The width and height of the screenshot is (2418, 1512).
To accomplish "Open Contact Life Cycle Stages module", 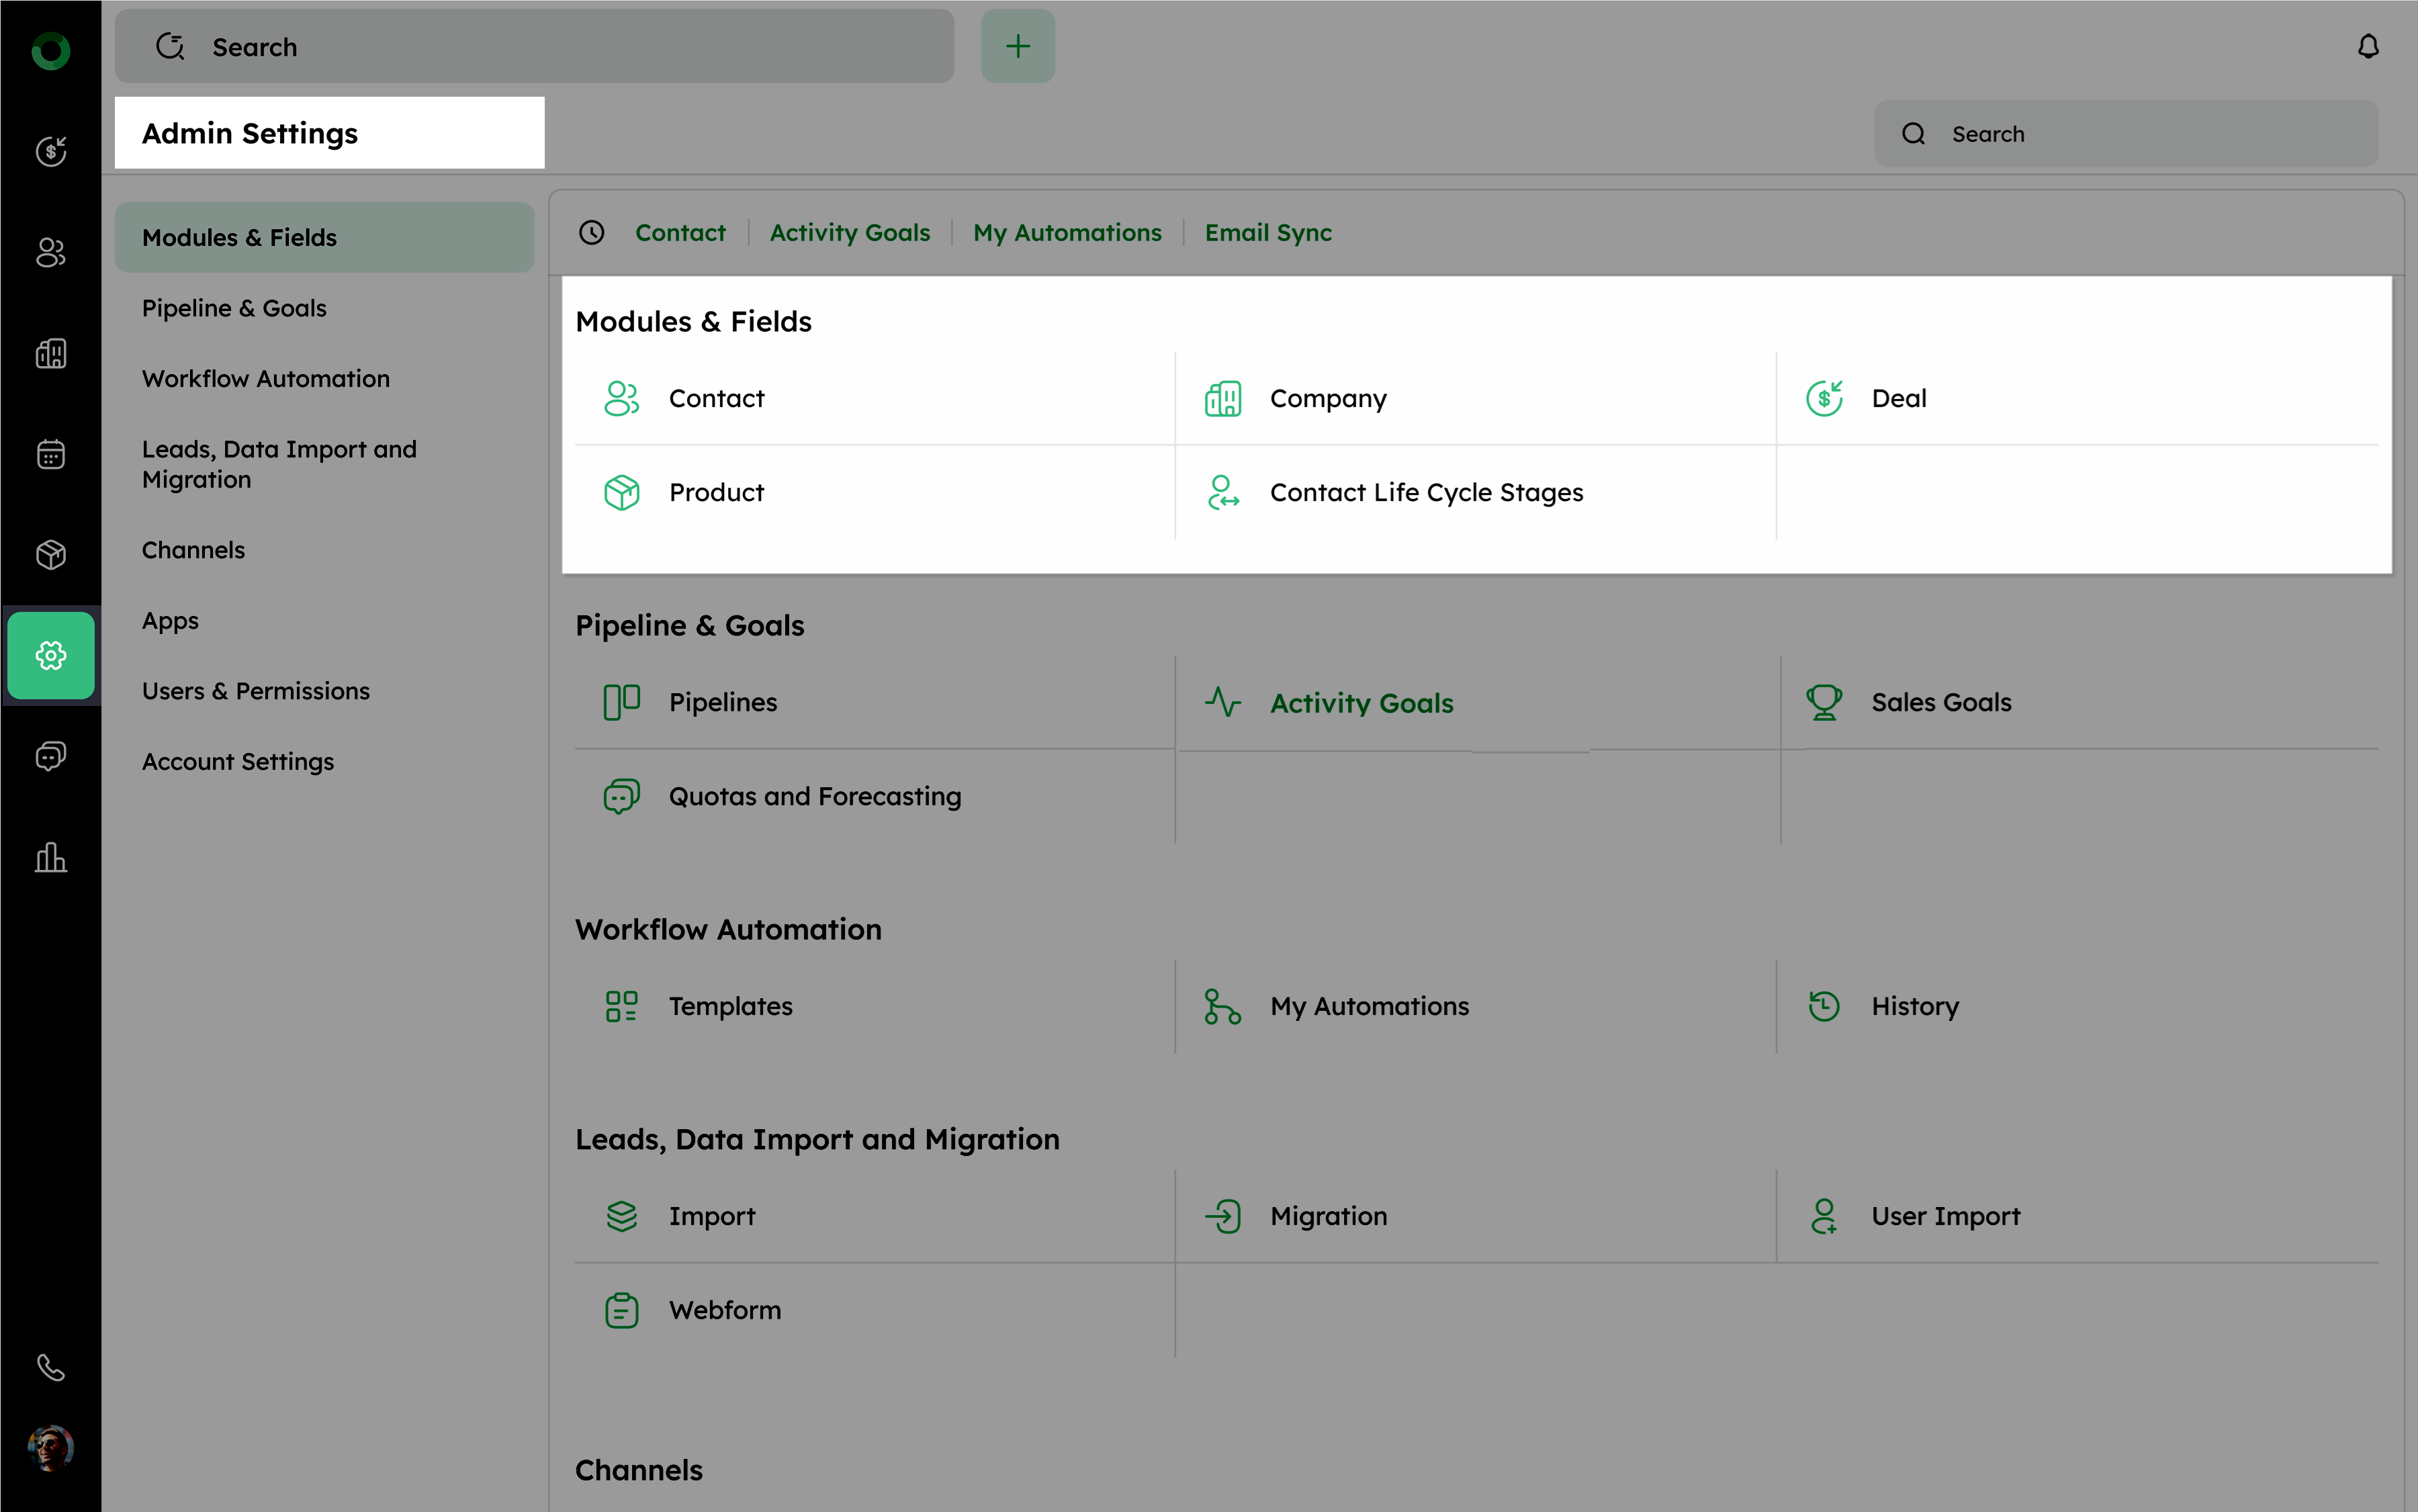I will pyautogui.click(x=1425, y=493).
